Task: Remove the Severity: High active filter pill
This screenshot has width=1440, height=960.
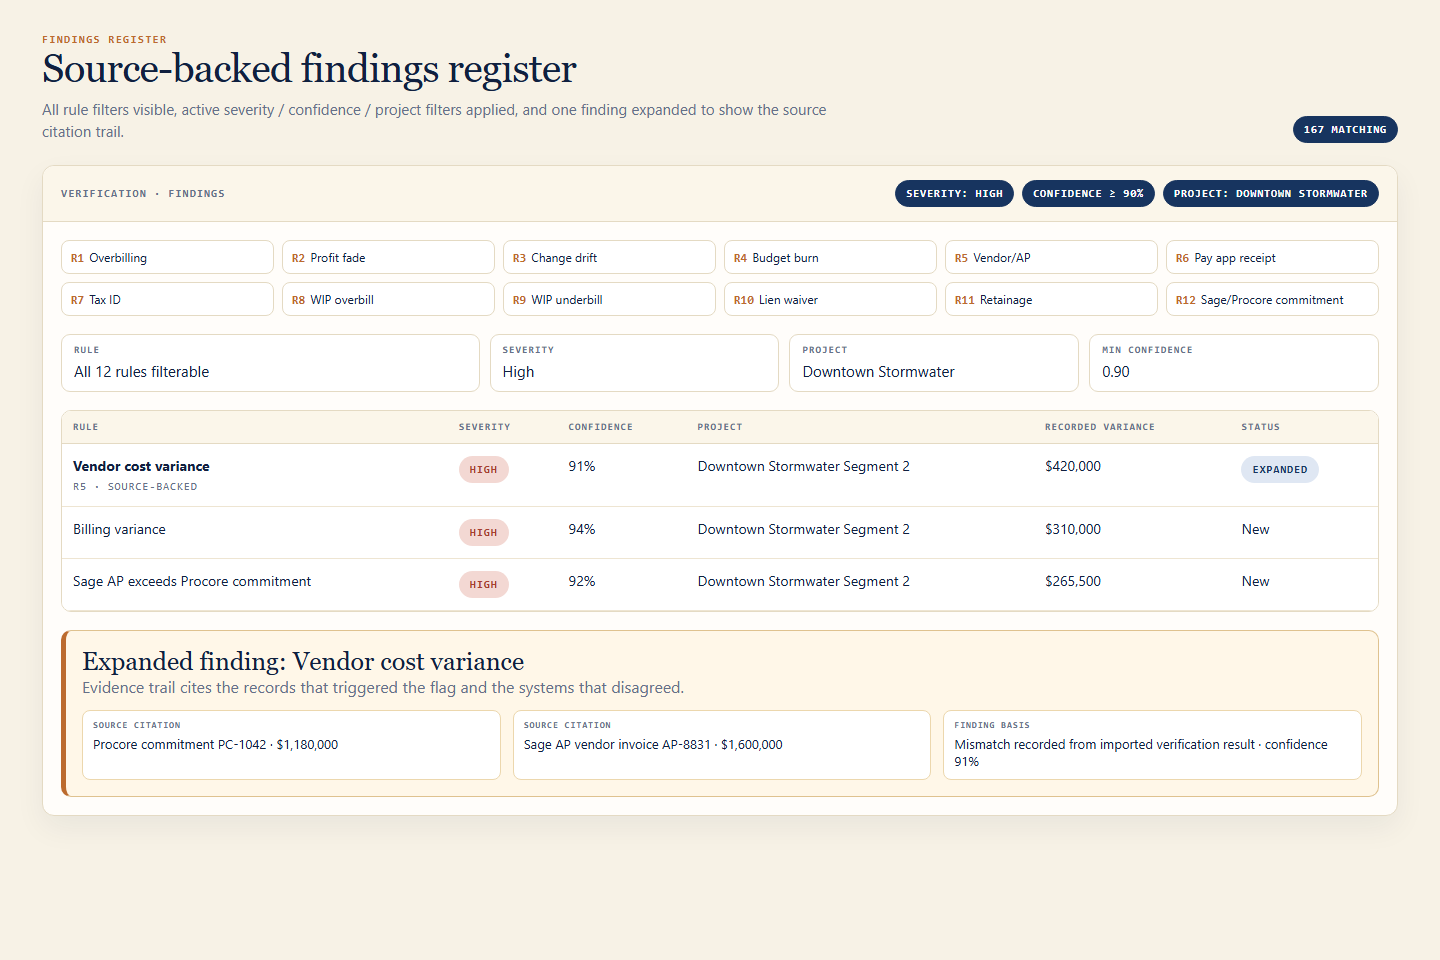Action: [954, 194]
